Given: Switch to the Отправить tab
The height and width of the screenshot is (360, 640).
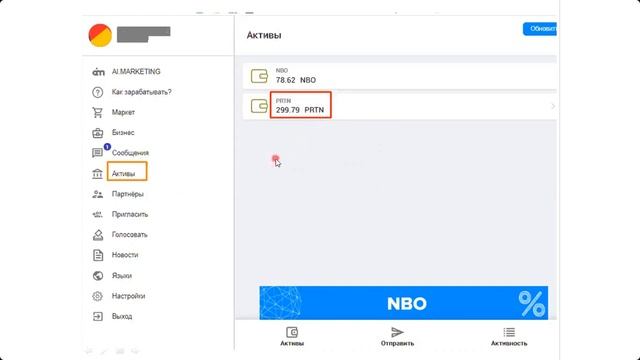Looking at the screenshot, I should (x=397, y=337).
